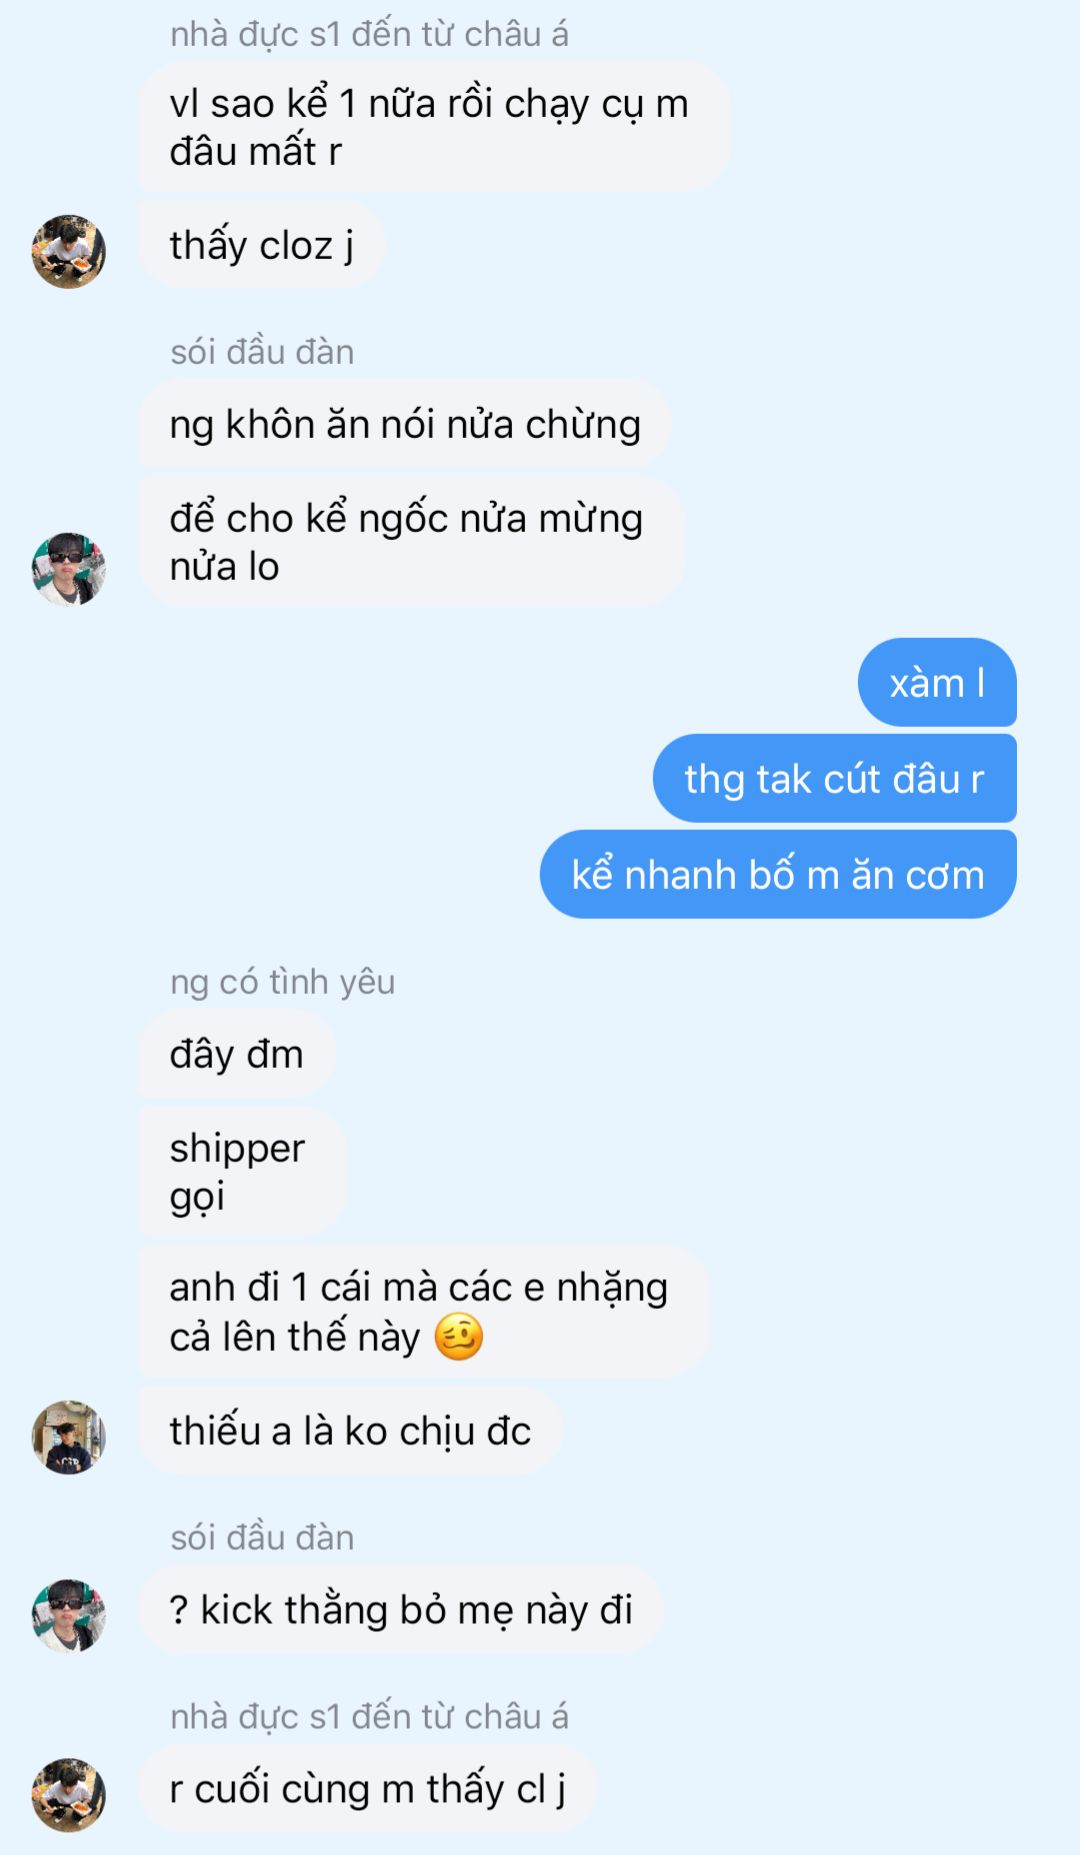Screen dimensions: 1080x1855
Task: Tap avatar next to "? kick thằng bỏ mẹ"
Action: point(69,1616)
